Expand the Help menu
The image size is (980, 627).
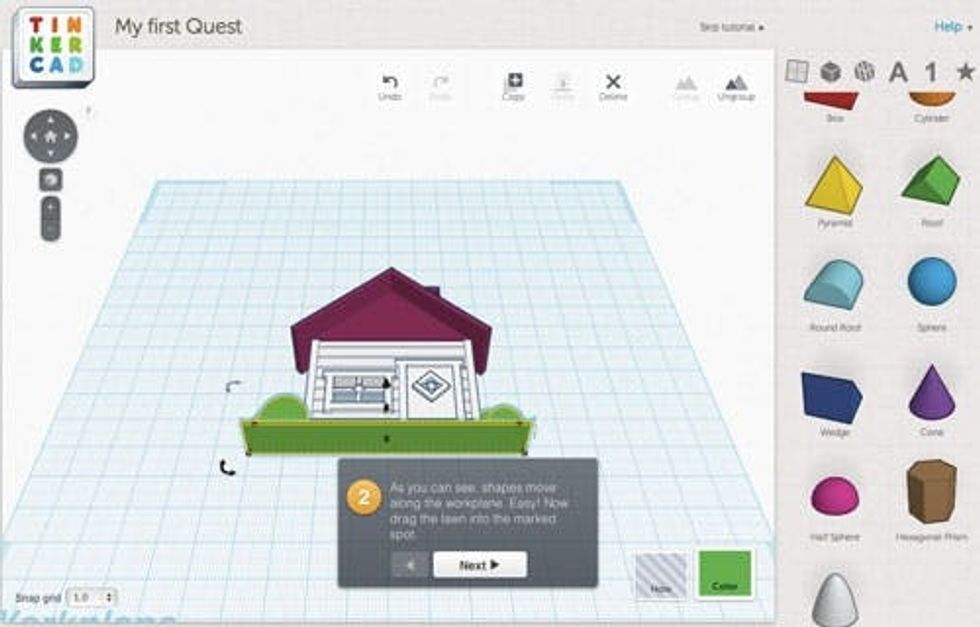pyautogui.click(x=952, y=27)
